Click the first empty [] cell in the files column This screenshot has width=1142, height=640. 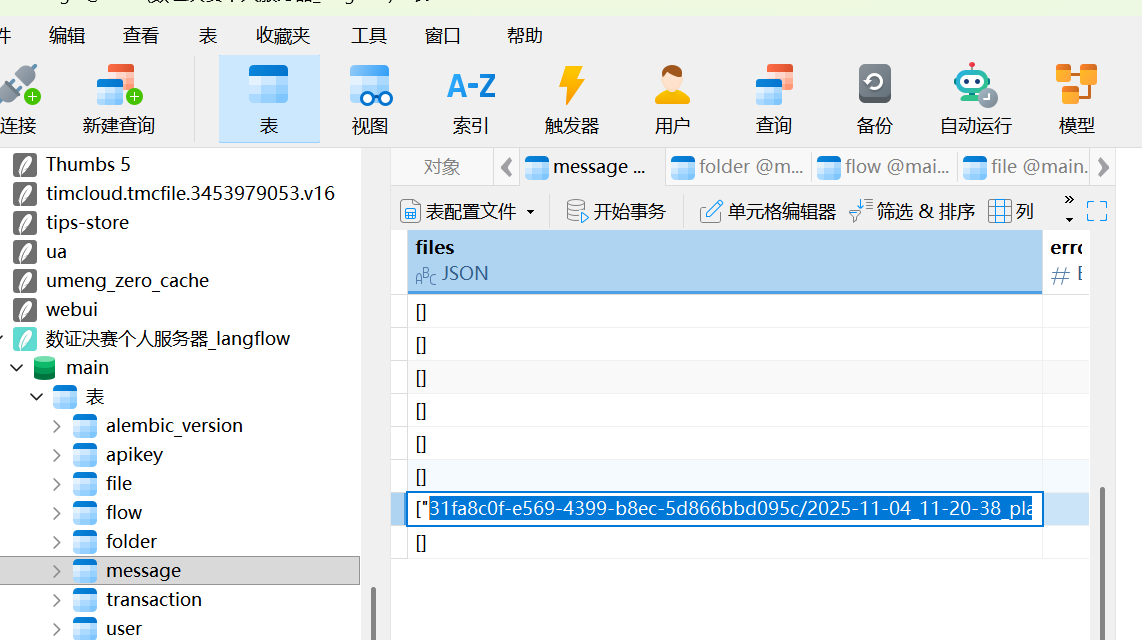point(725,312)
